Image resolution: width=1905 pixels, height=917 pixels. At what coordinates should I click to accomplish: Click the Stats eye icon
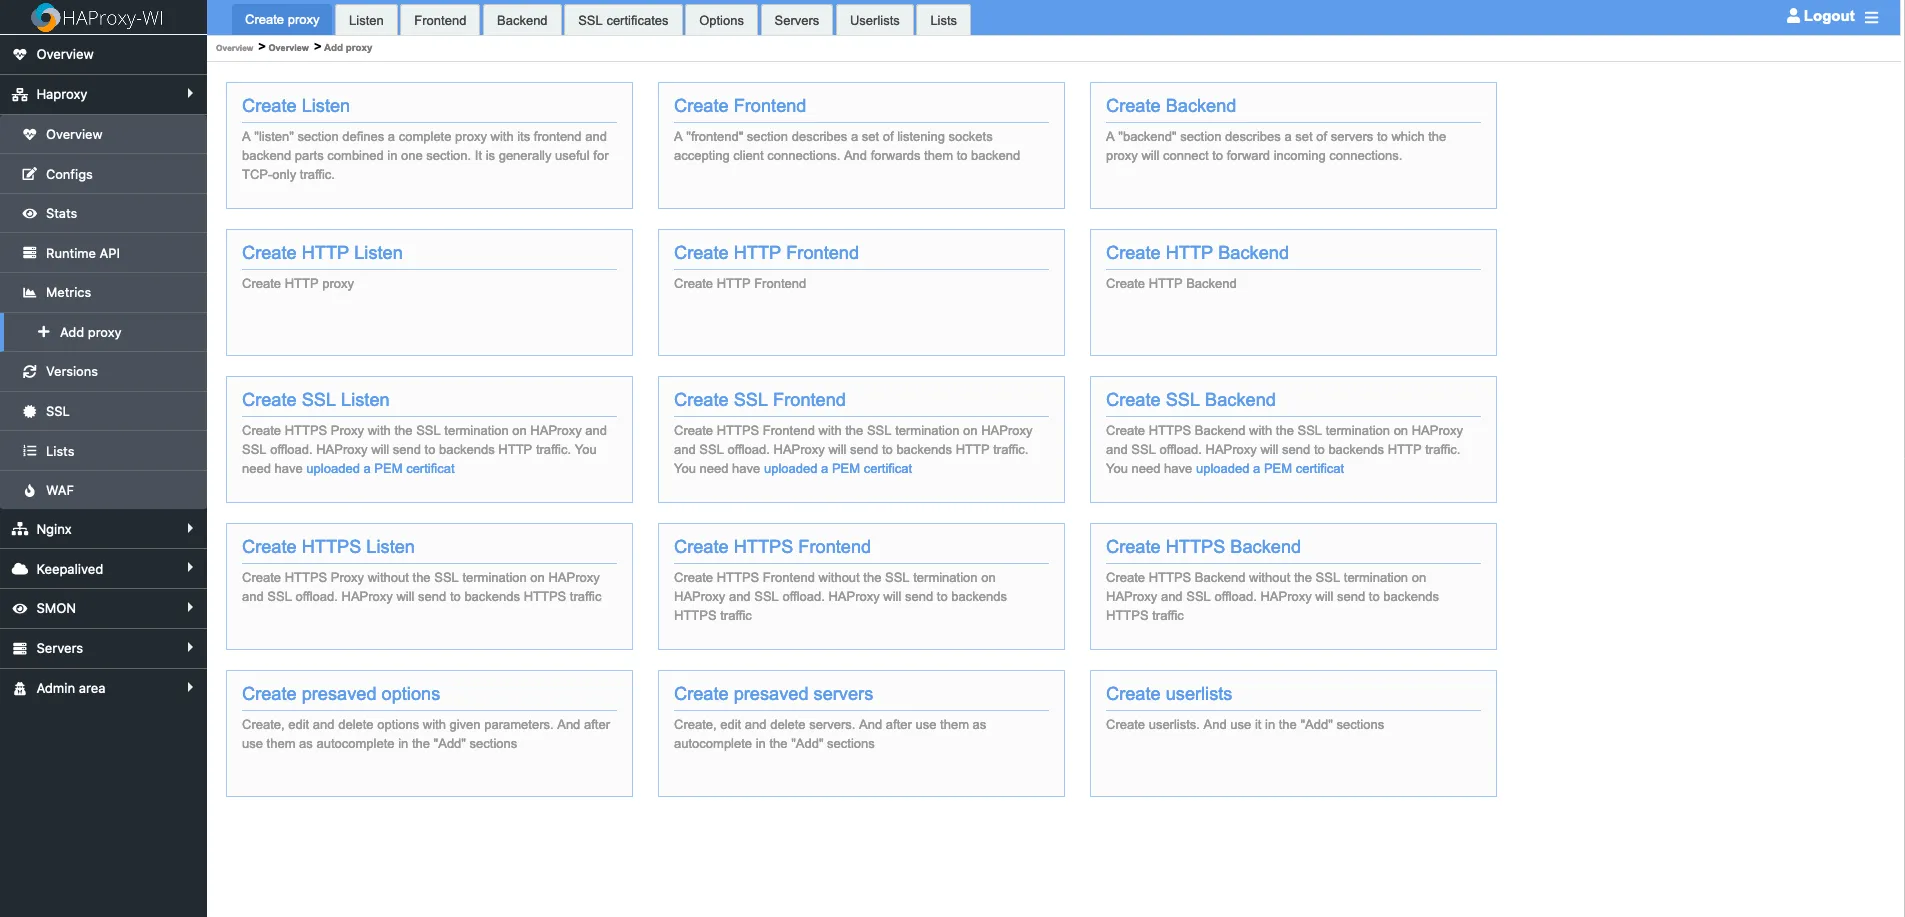[30, 213]
